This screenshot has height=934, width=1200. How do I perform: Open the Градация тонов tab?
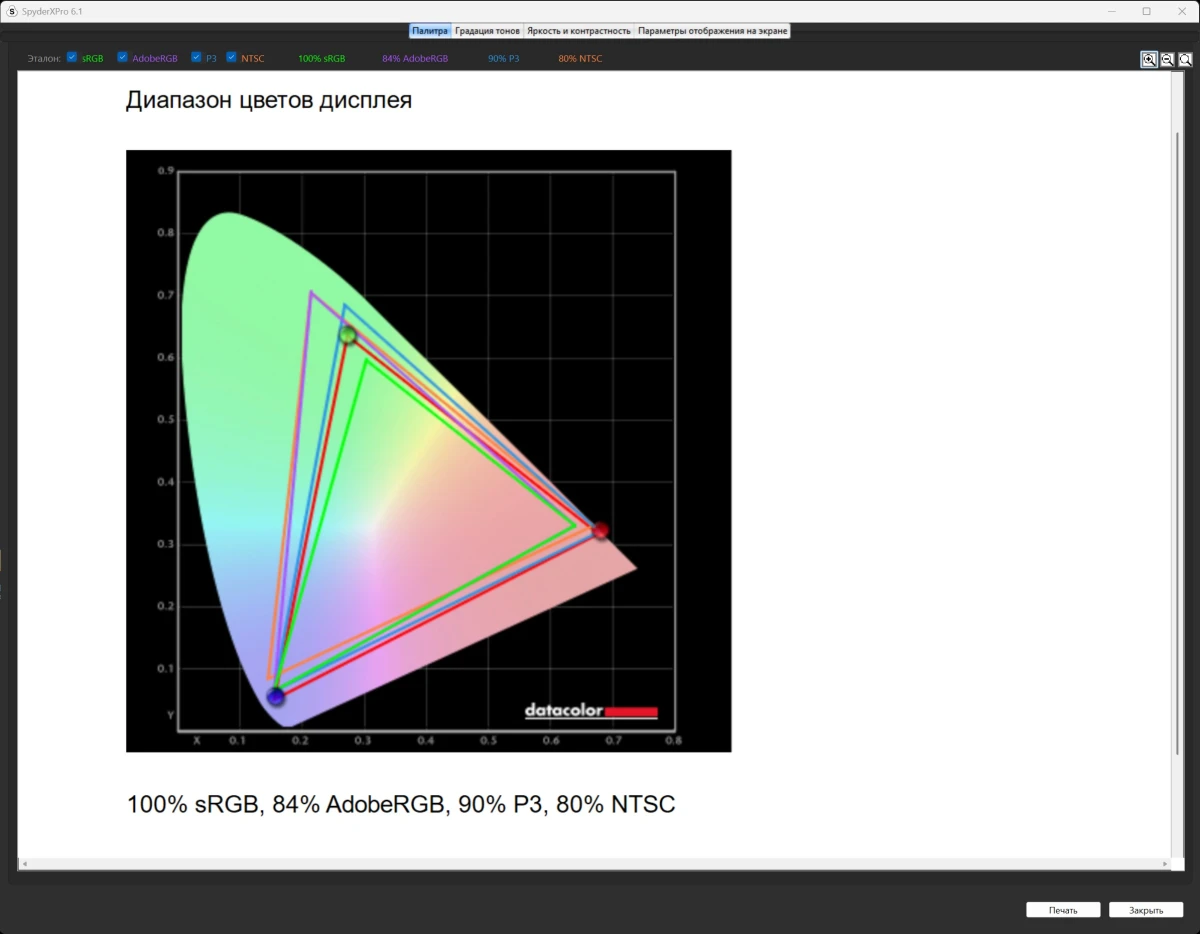point(487,31)
